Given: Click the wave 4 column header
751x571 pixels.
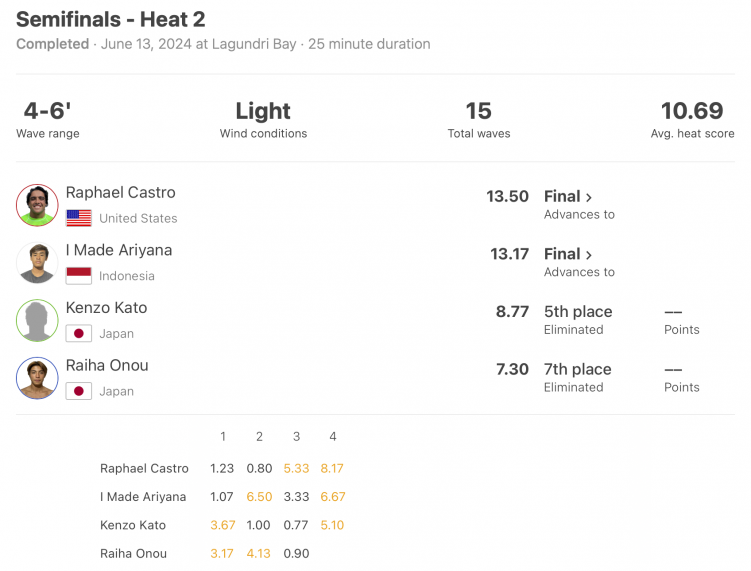Looking at the screenshot, I should [x=333, y=436].
